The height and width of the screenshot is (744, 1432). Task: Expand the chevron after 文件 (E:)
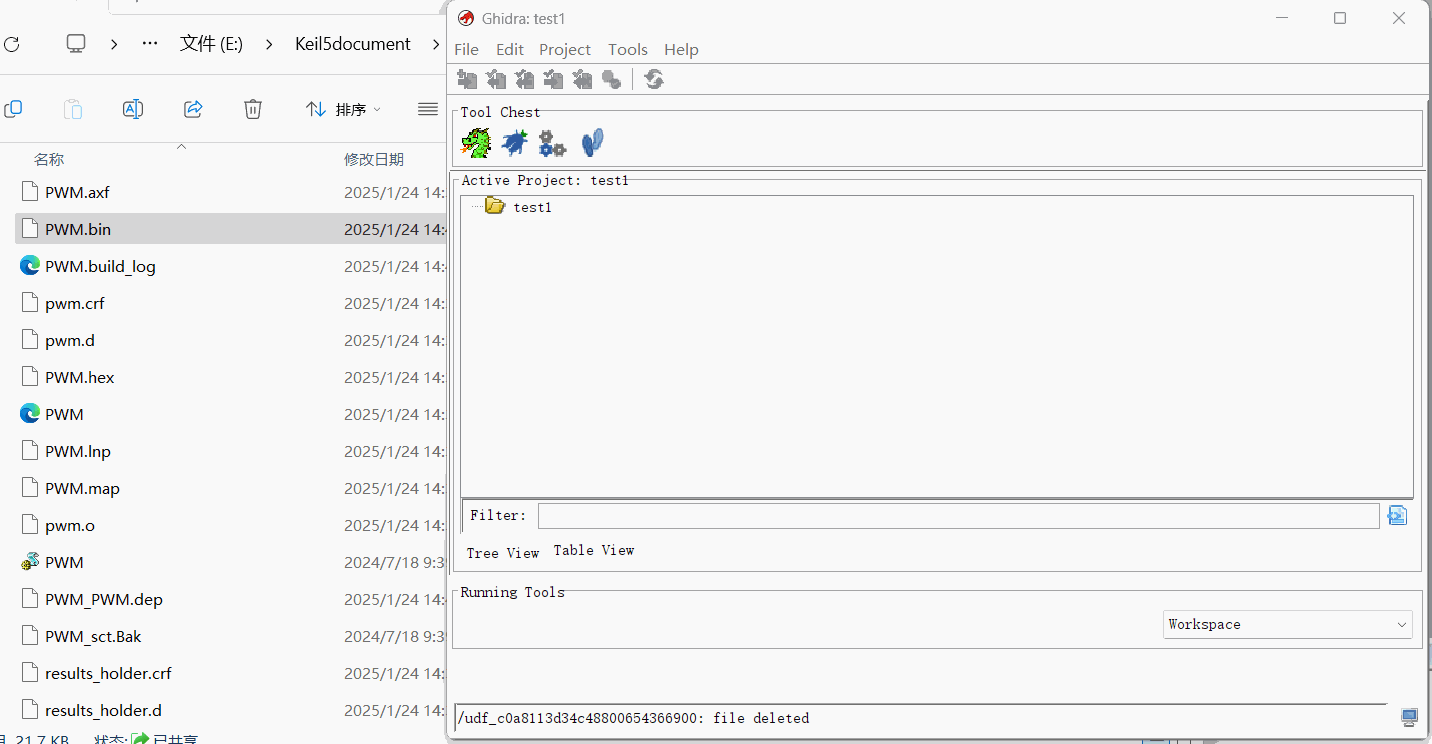point(270,44)
